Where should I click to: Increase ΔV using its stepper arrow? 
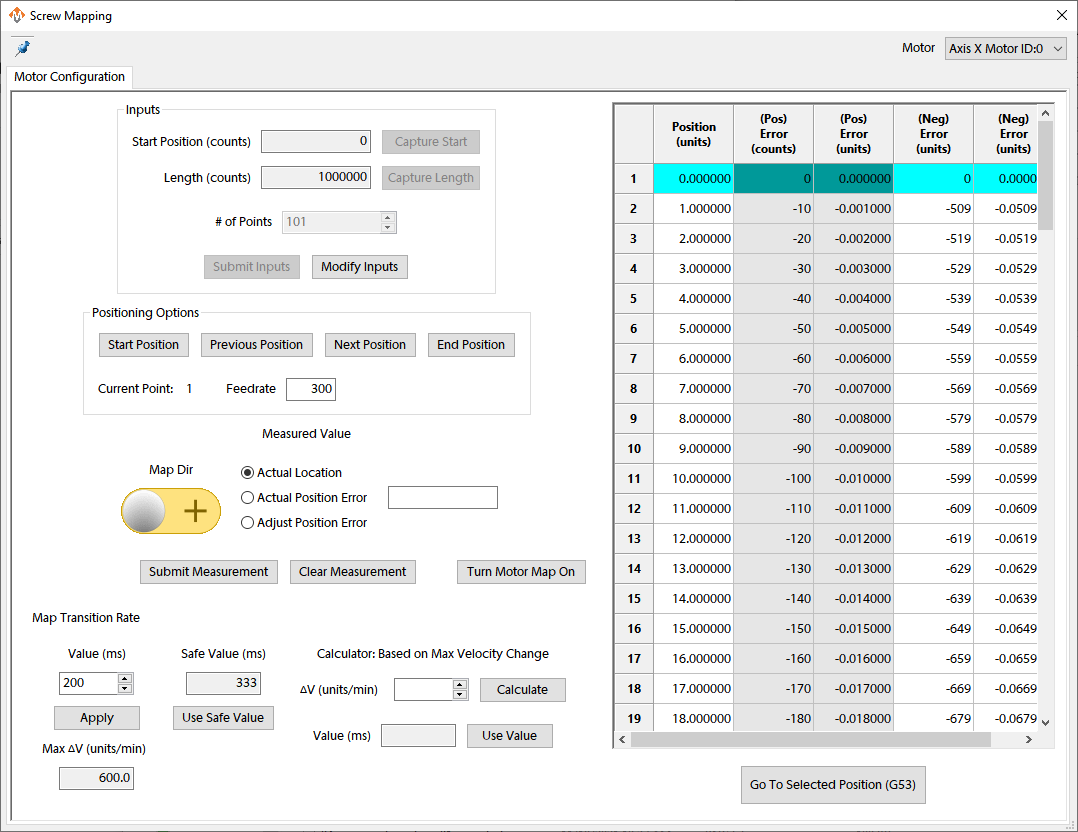click(x=457, y=684)
